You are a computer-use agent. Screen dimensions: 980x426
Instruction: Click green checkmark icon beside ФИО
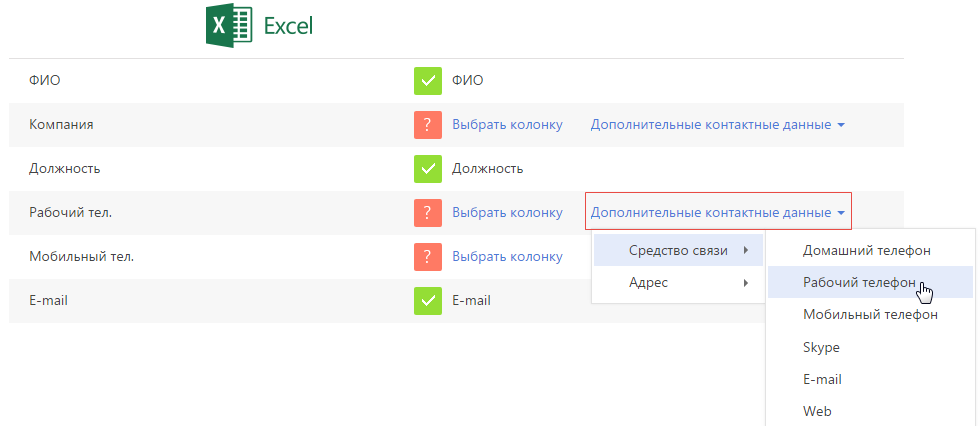(428, 81)
